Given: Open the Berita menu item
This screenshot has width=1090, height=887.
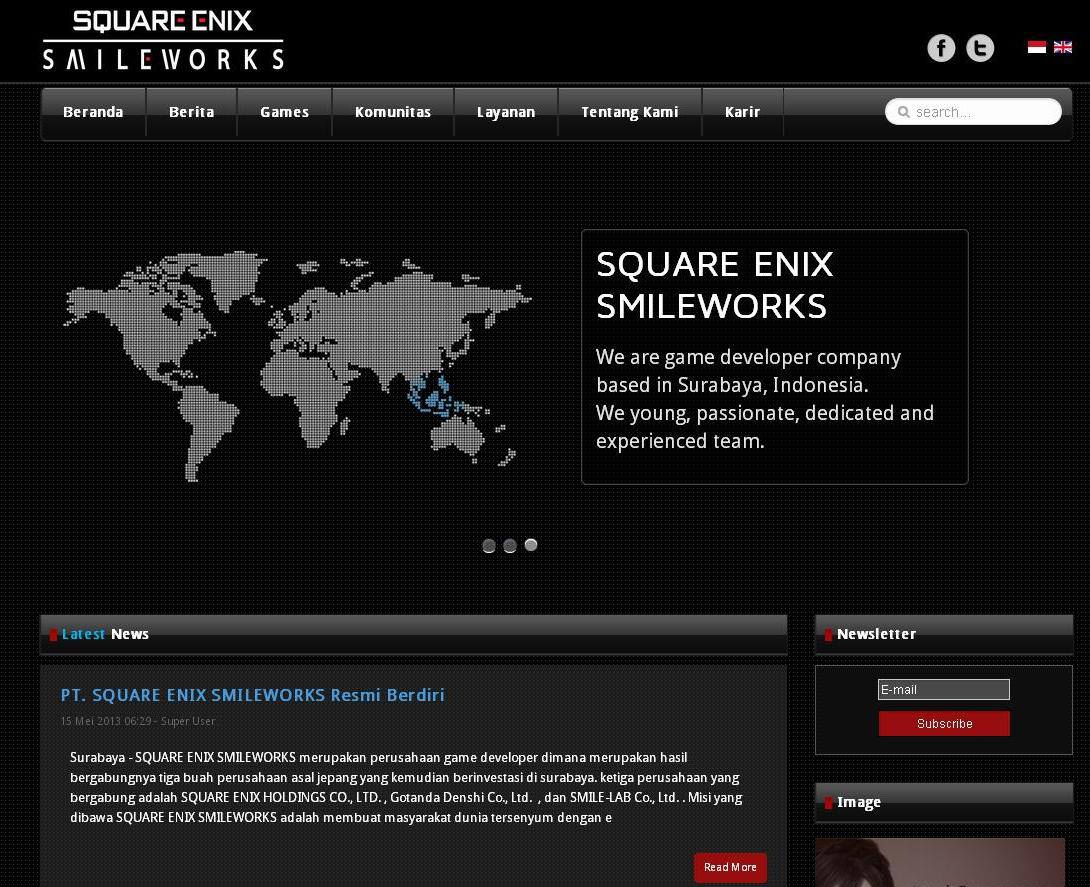Looking at the screenshot, I should [x=190, y=112].
